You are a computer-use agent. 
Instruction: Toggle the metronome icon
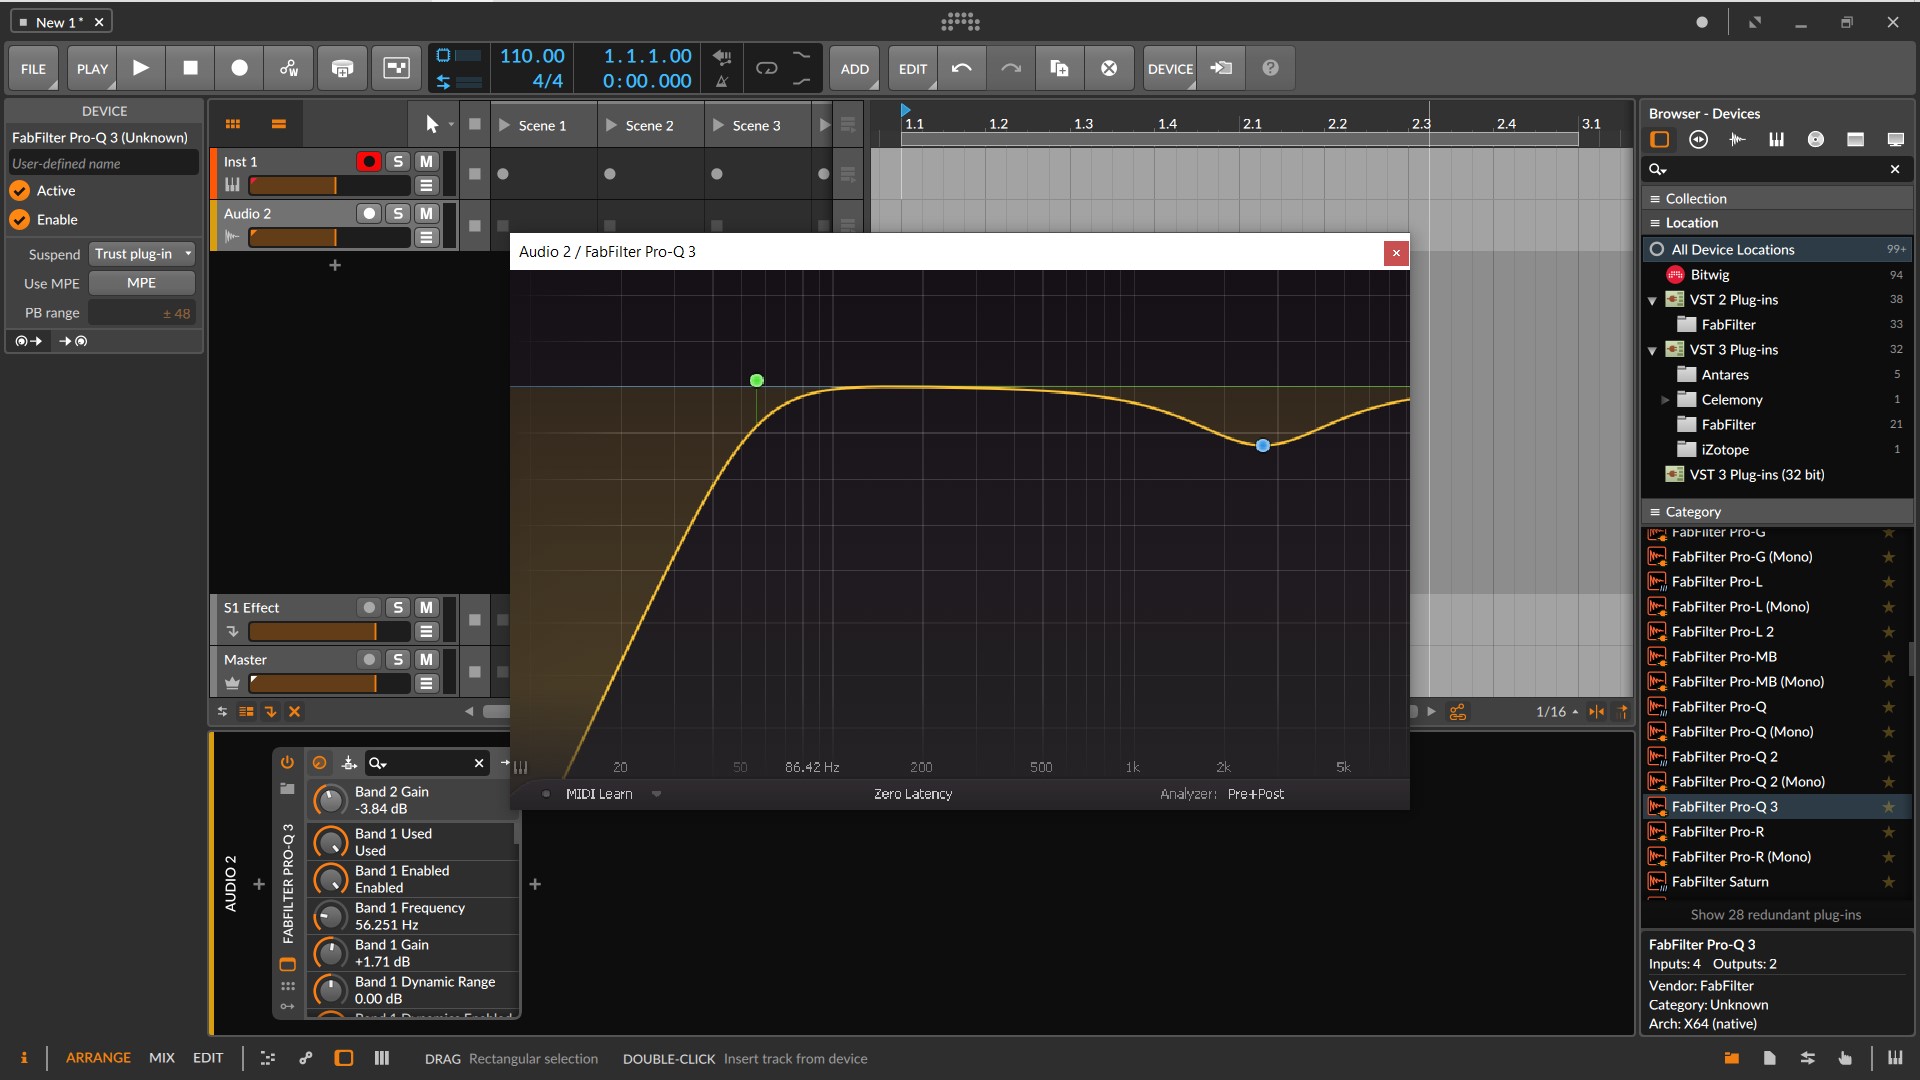tap(721, 81)
